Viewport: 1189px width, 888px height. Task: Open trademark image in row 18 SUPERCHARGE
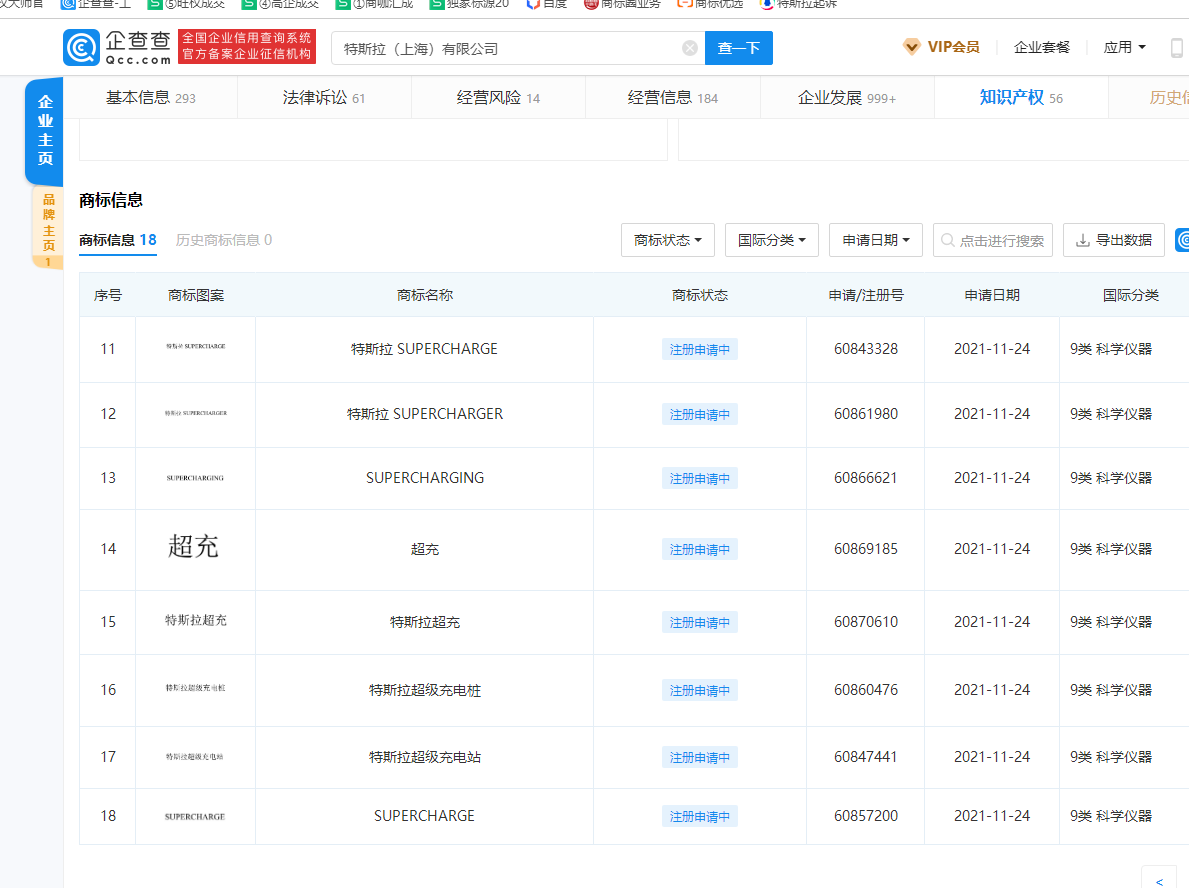(x=195, y=817)
